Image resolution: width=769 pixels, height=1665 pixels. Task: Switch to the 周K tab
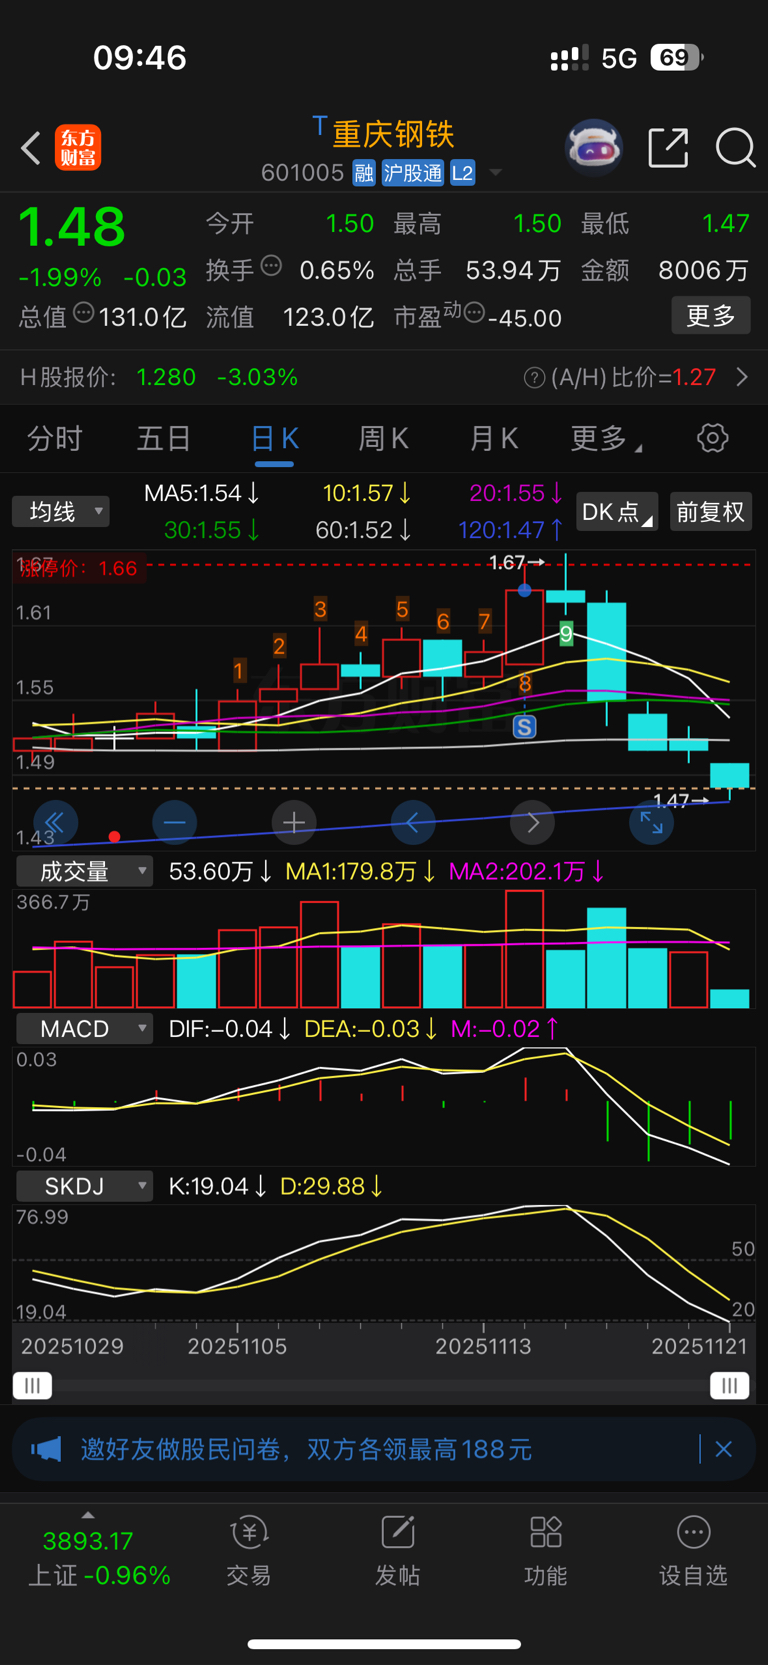point(384,438)
